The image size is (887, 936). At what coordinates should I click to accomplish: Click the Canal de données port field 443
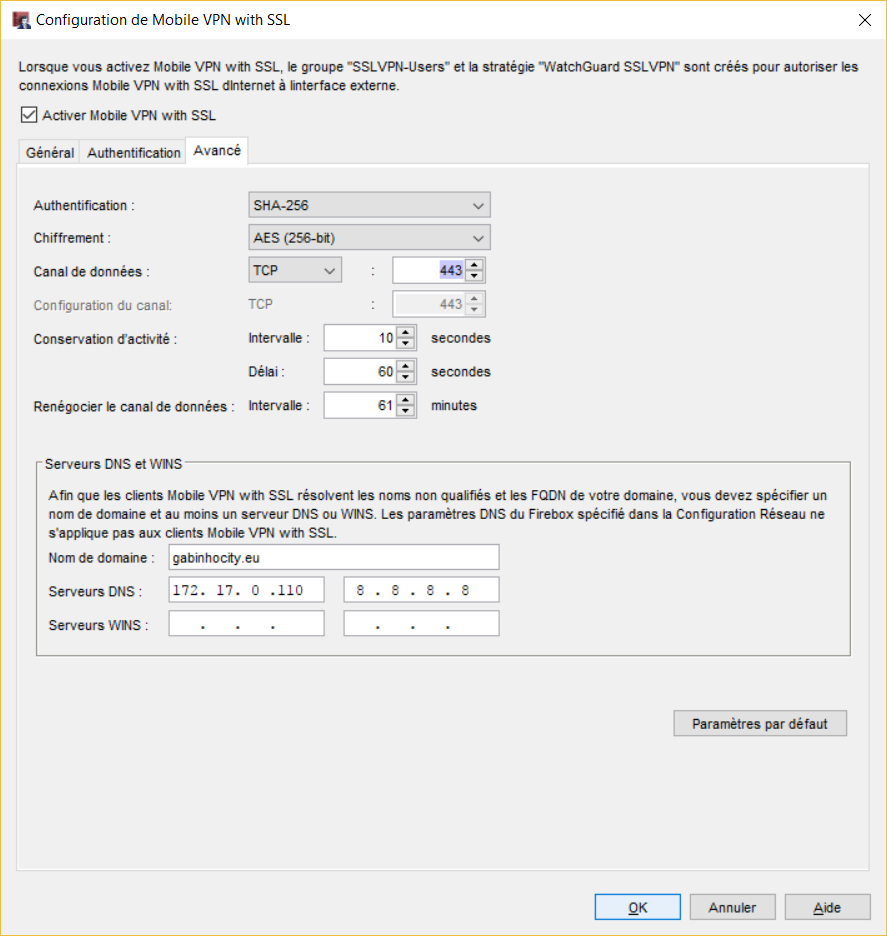coord(429,270)
